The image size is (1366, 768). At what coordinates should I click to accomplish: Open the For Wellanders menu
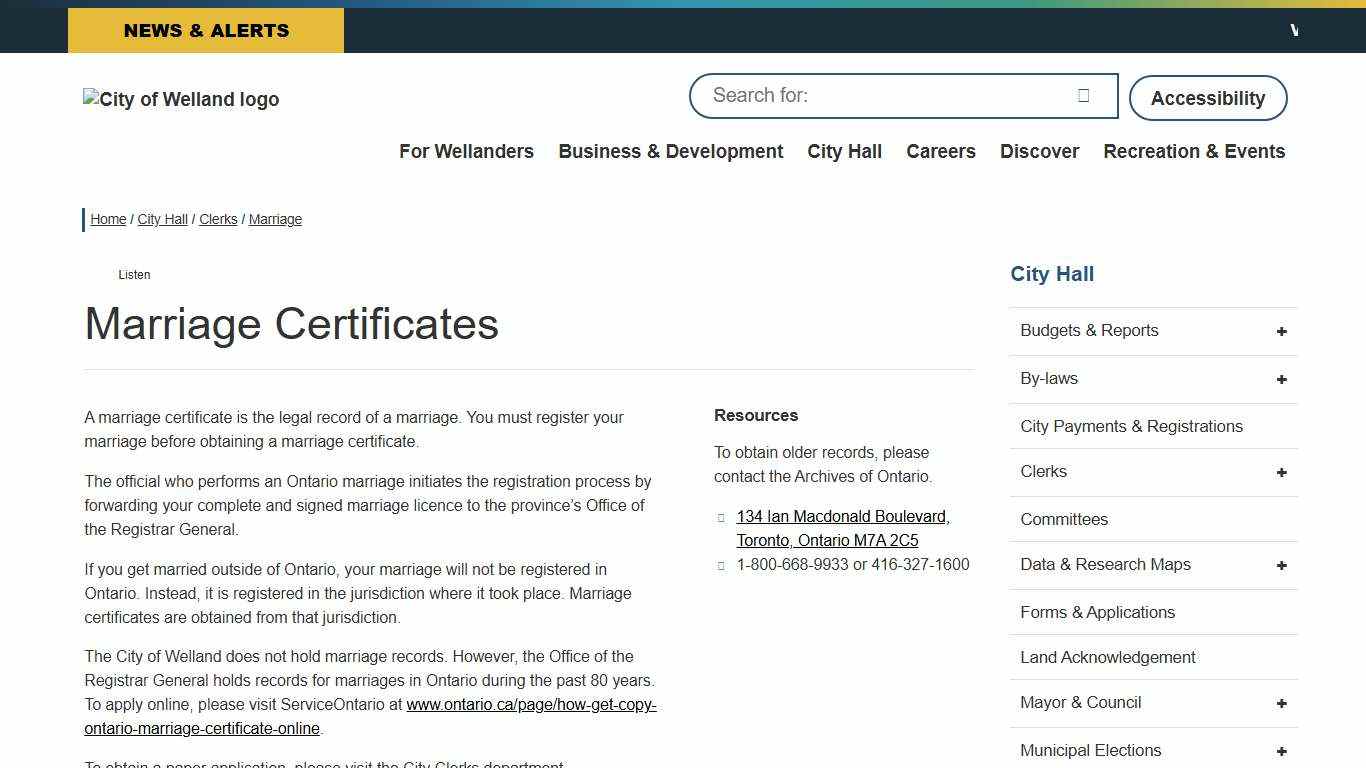(x=466, y=151)
